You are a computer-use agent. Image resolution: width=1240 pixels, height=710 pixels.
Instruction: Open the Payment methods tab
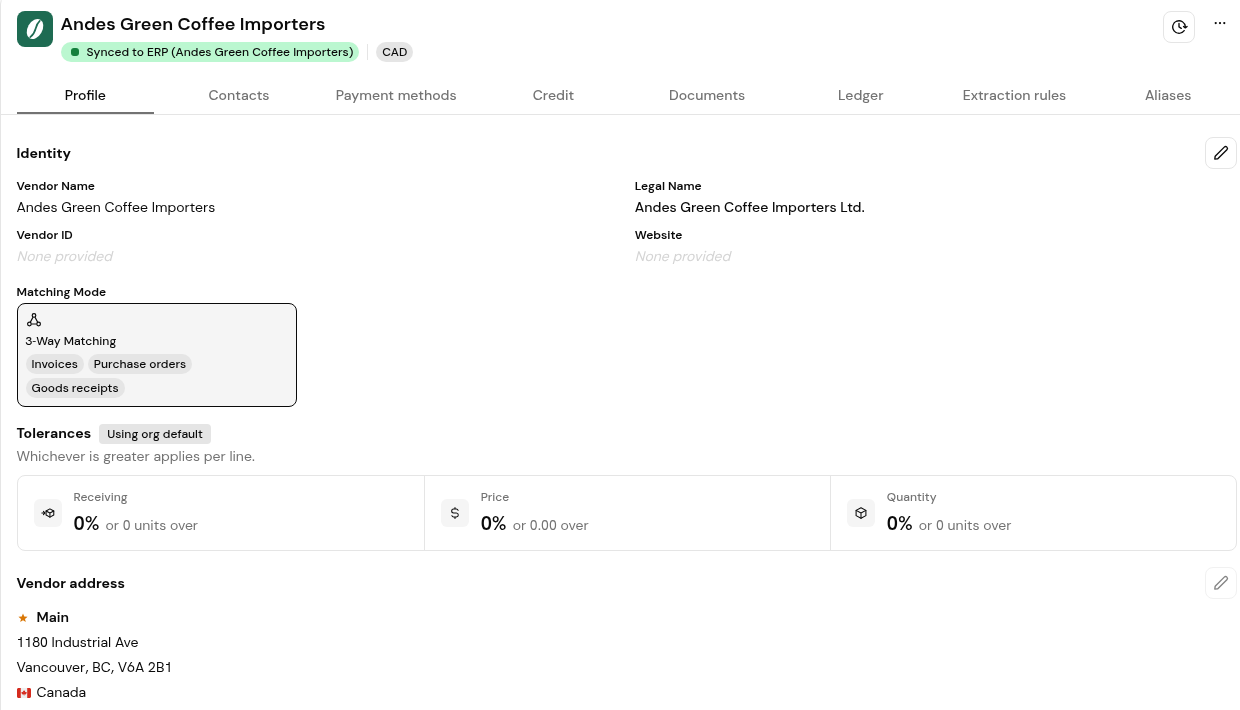[396, 95]
